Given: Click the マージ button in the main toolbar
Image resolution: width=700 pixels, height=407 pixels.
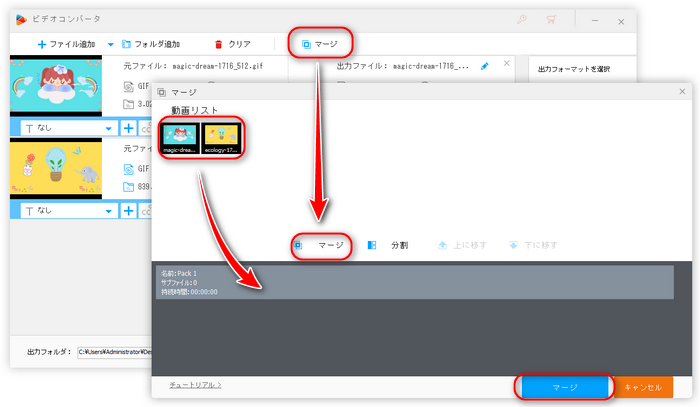Looking at the screenshot, I should (320, 44).
